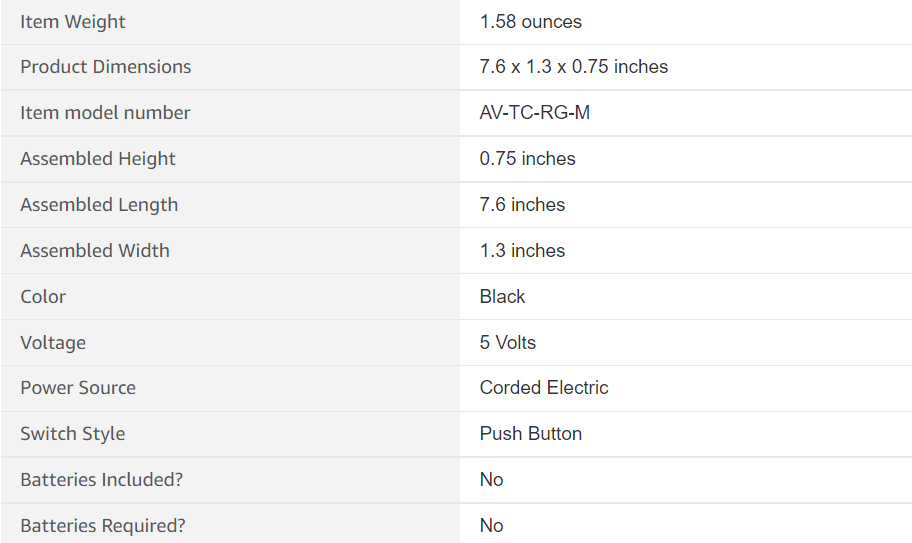This screenshot has width=912, height=543.
Task: Select the Corded Electric power source value
Action: click(544, 388)
